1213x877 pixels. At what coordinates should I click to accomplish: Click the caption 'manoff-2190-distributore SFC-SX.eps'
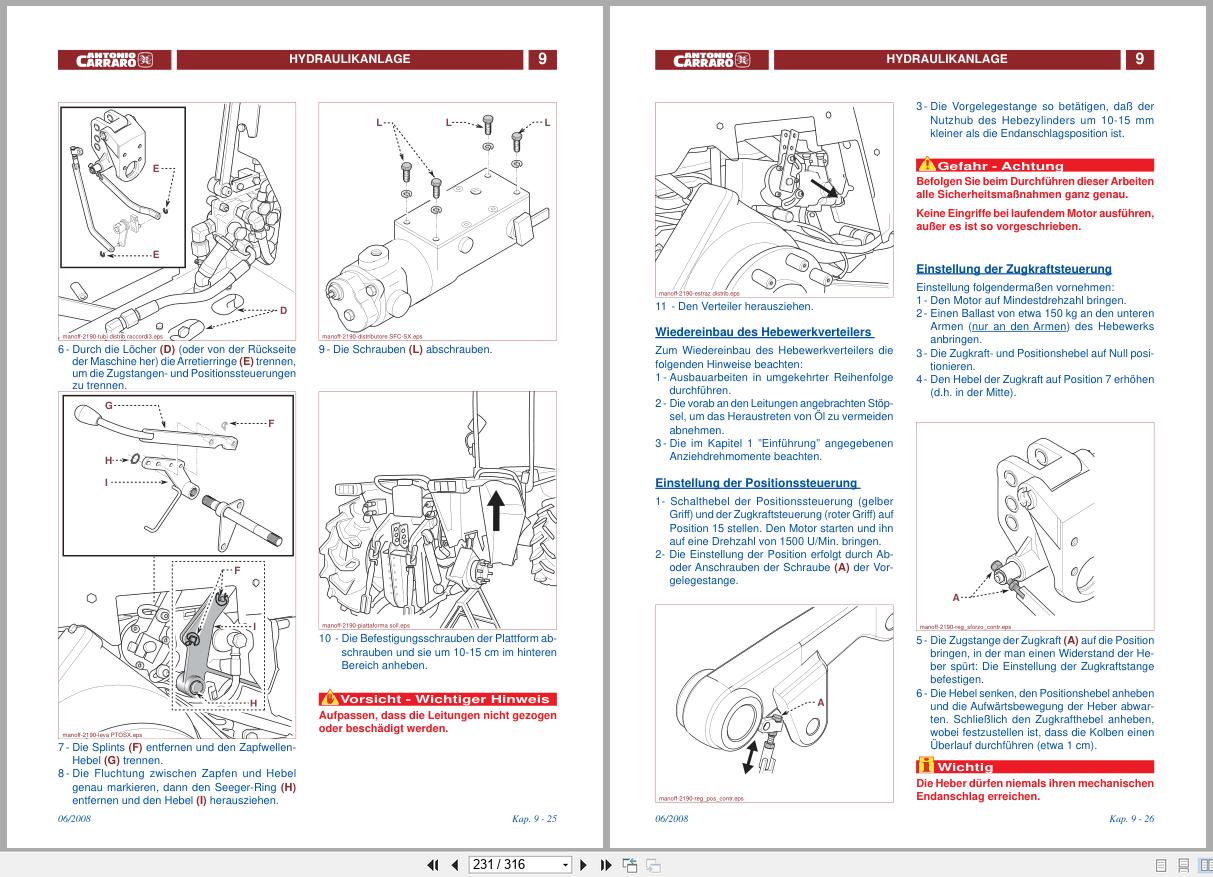[372, 337]
